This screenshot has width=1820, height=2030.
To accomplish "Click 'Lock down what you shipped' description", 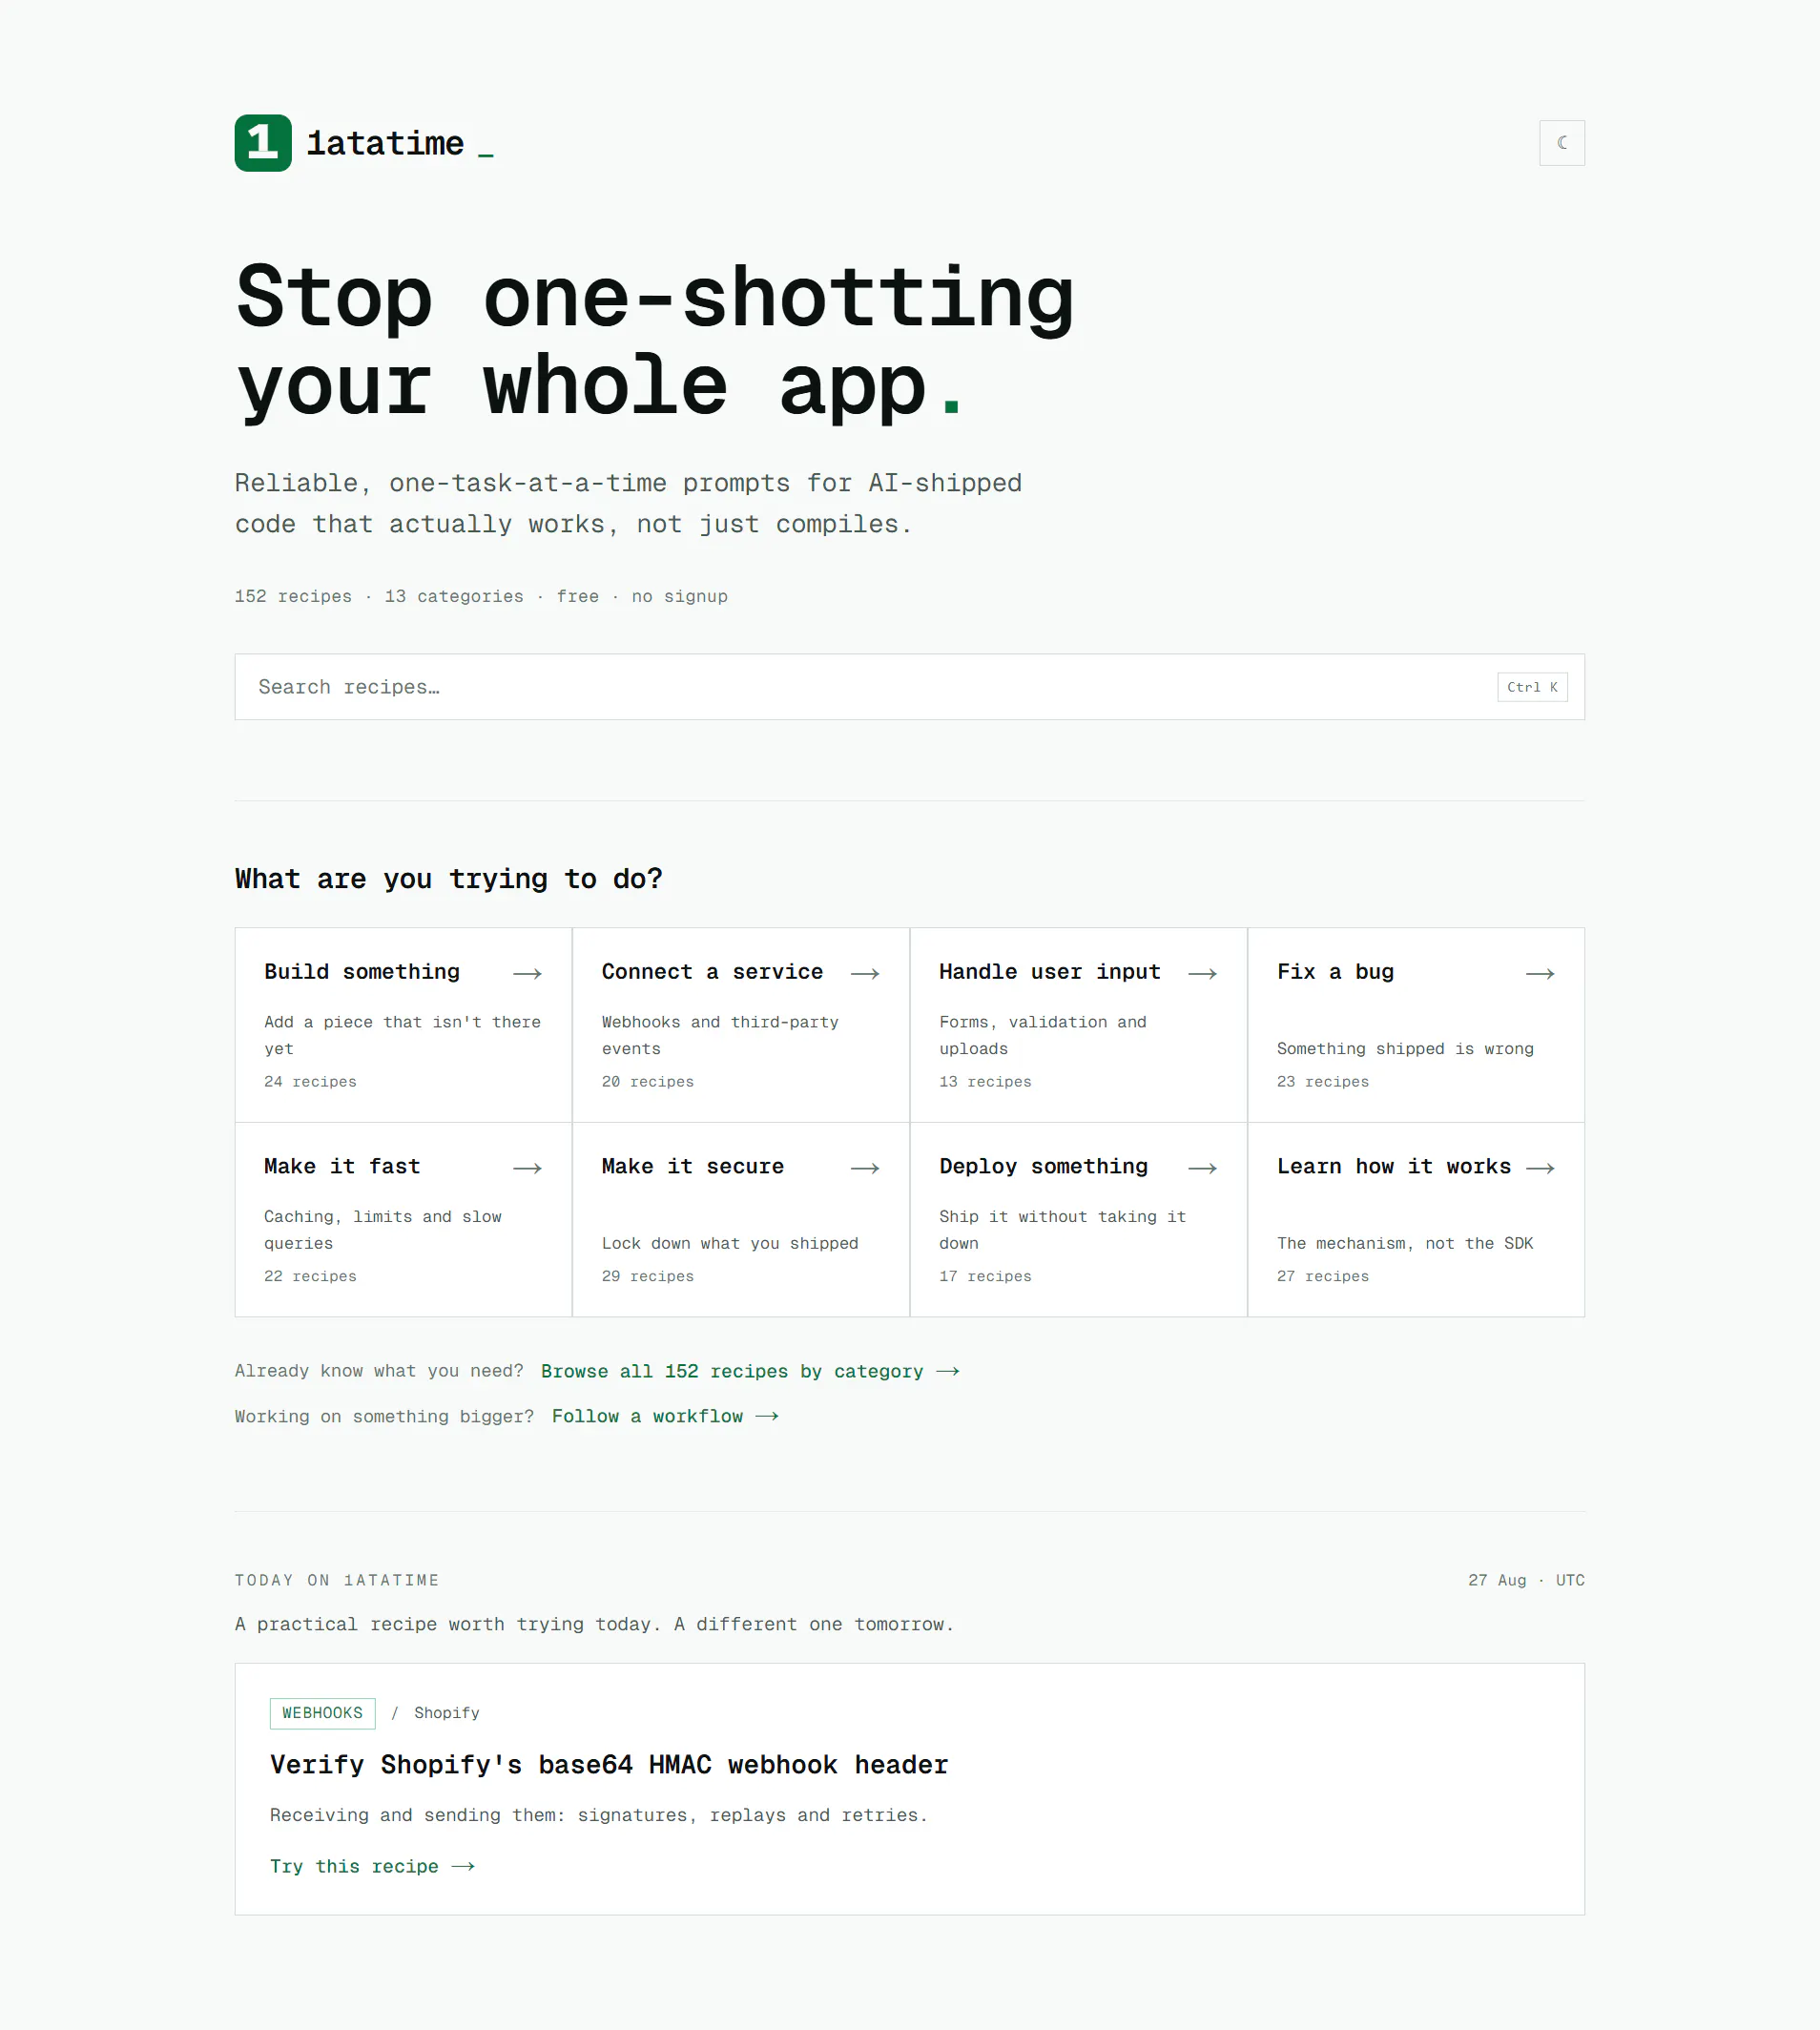I will [730, 1243].
